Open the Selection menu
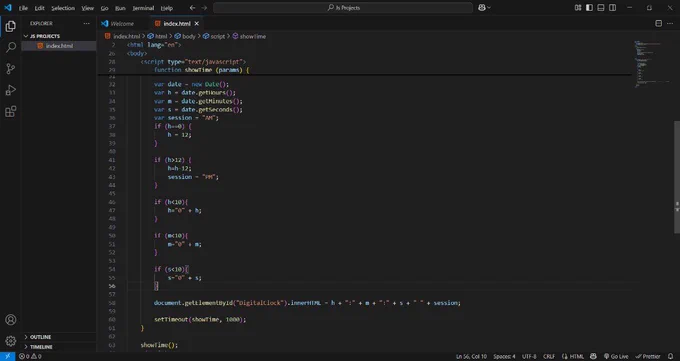The image size is (680, 361). [x=63, y=8]
